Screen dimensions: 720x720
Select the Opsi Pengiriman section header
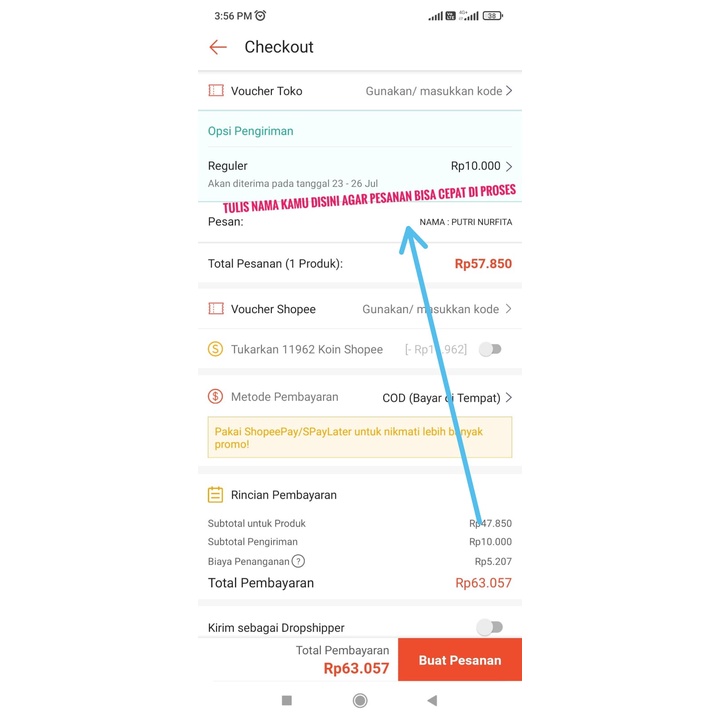coord(251,131)
